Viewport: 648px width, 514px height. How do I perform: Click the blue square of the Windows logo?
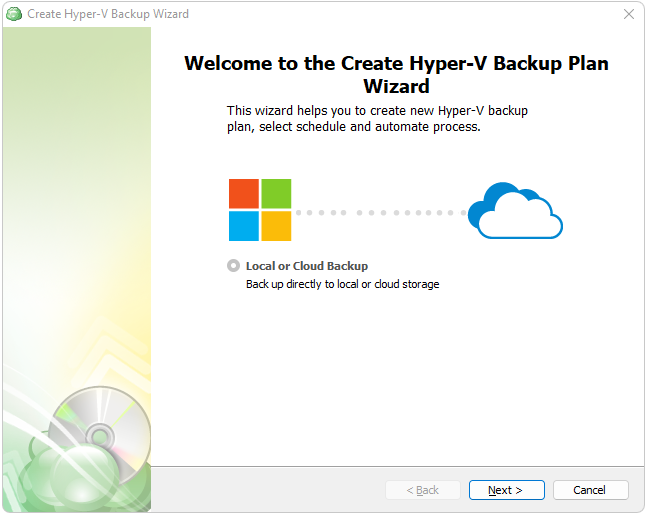(244, 226)
